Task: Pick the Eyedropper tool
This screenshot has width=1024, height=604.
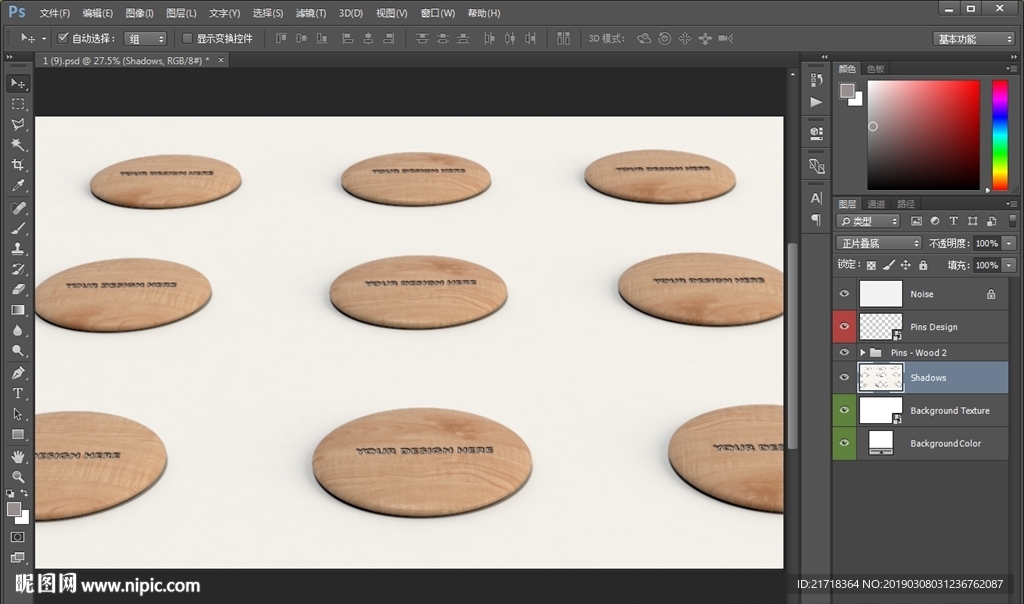Action: [x=18, y=186]
